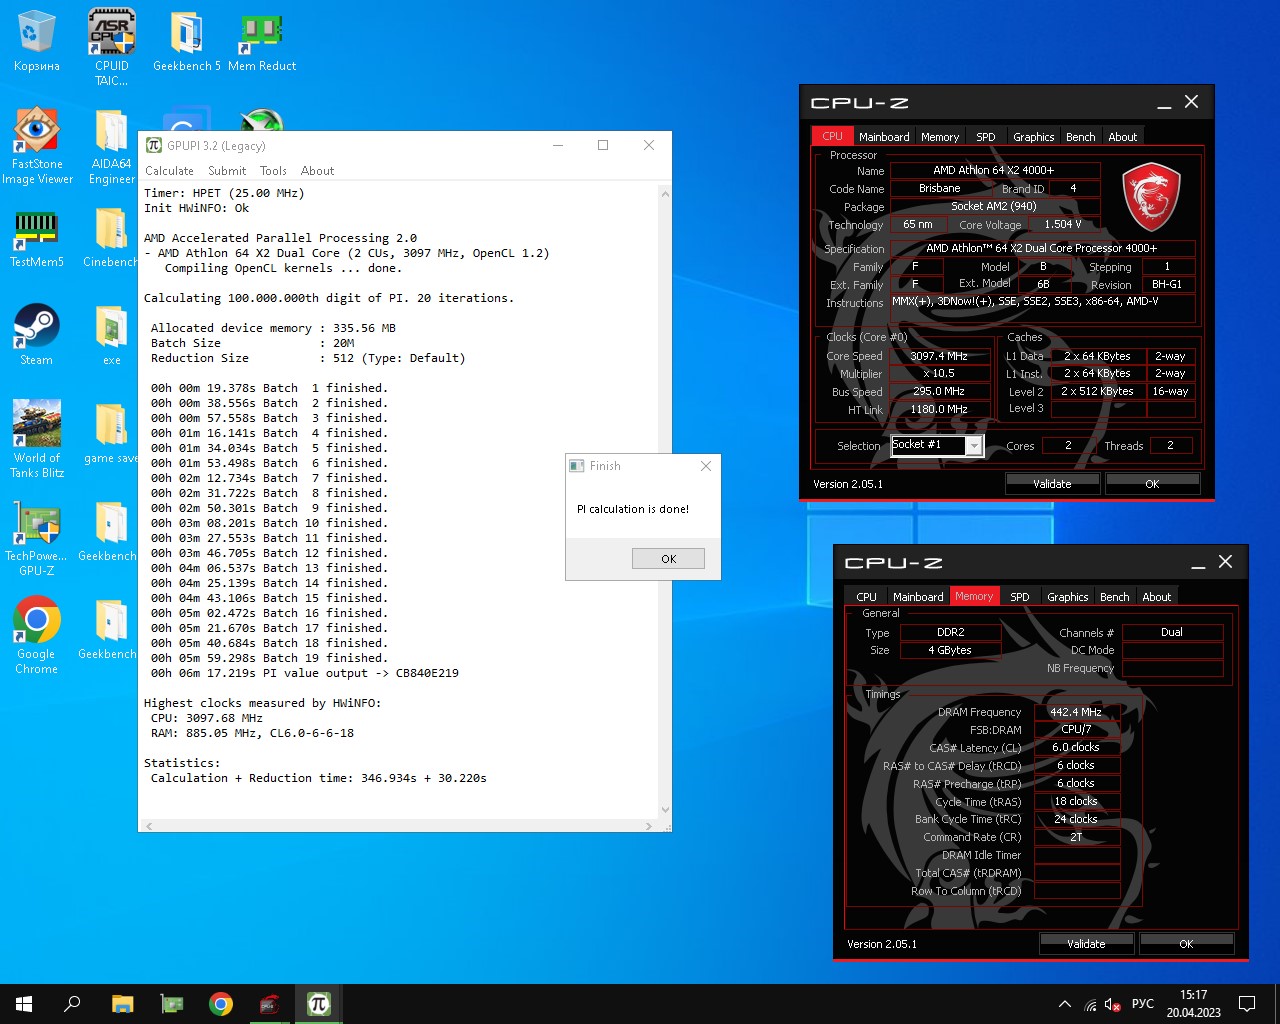Select SPD tab in upper CPU-Z window
Screen dimensions: 1280x1024
[986, 137]
